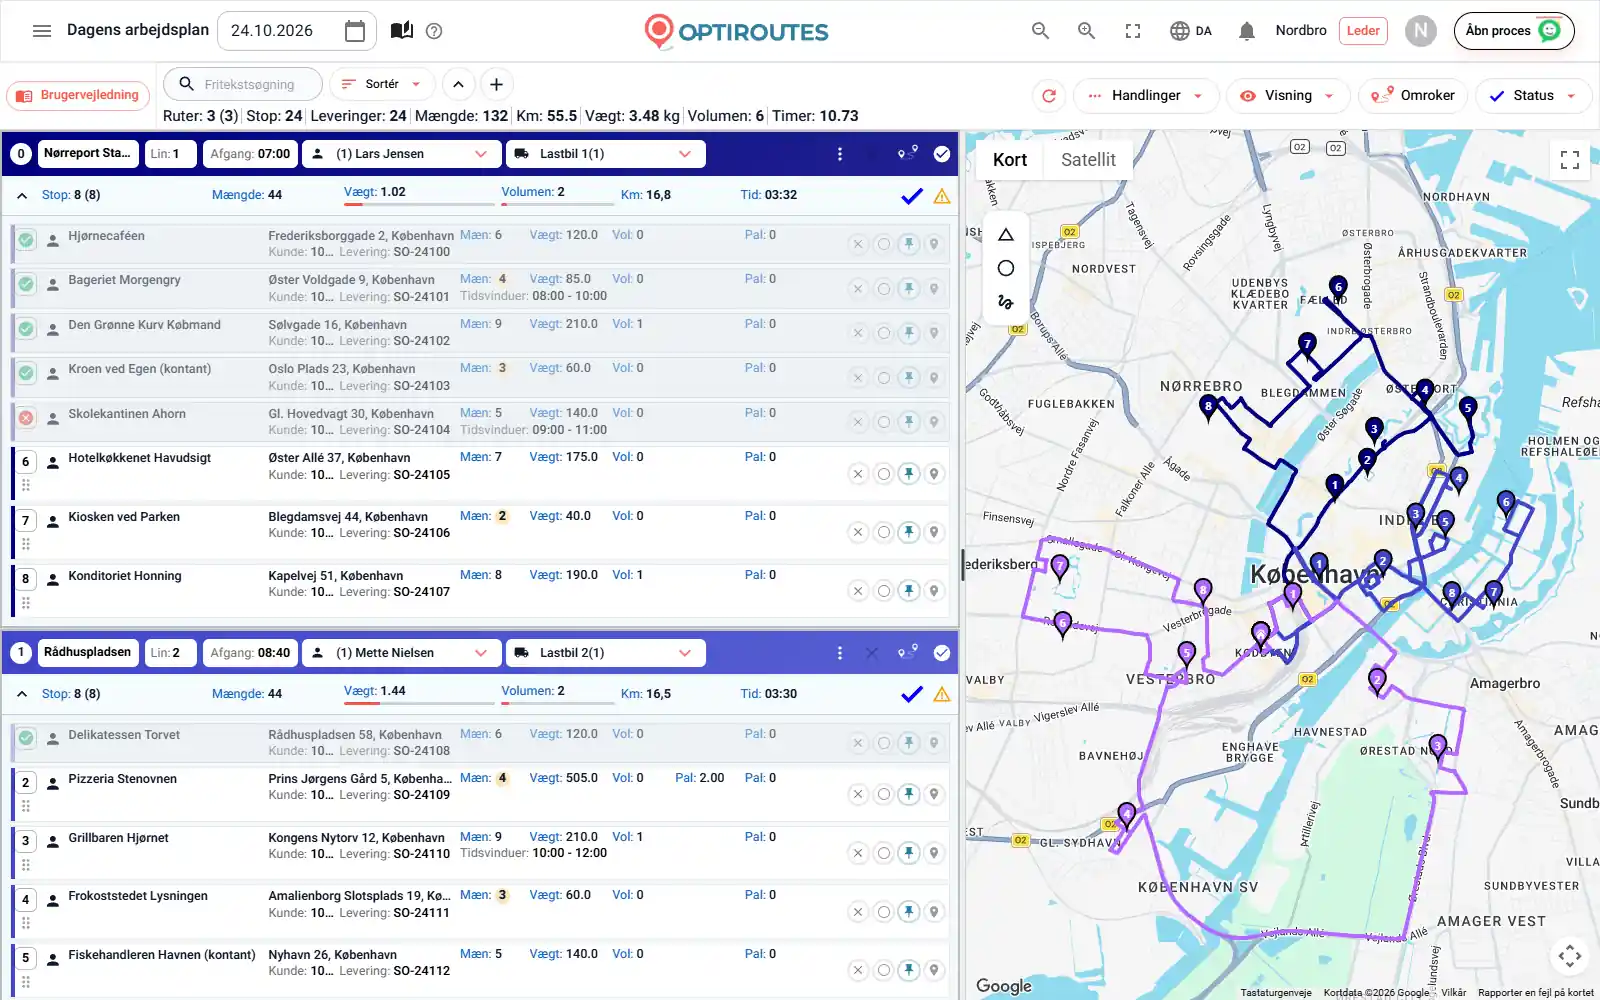This screenshot has width=1600, height=1000.
Task: Toggle checkmark on Nørreport route header
Action: 942,154
